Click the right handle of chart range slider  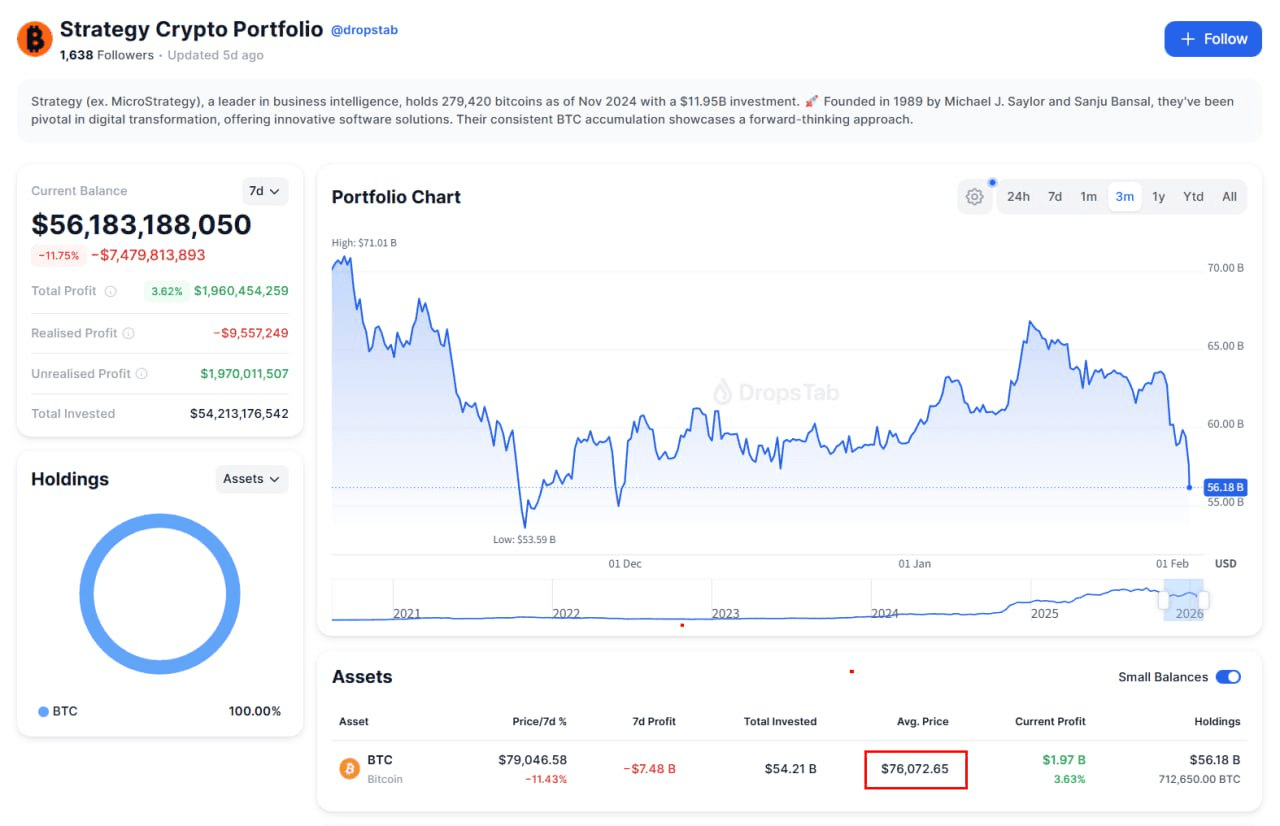tap(1203, 600)
